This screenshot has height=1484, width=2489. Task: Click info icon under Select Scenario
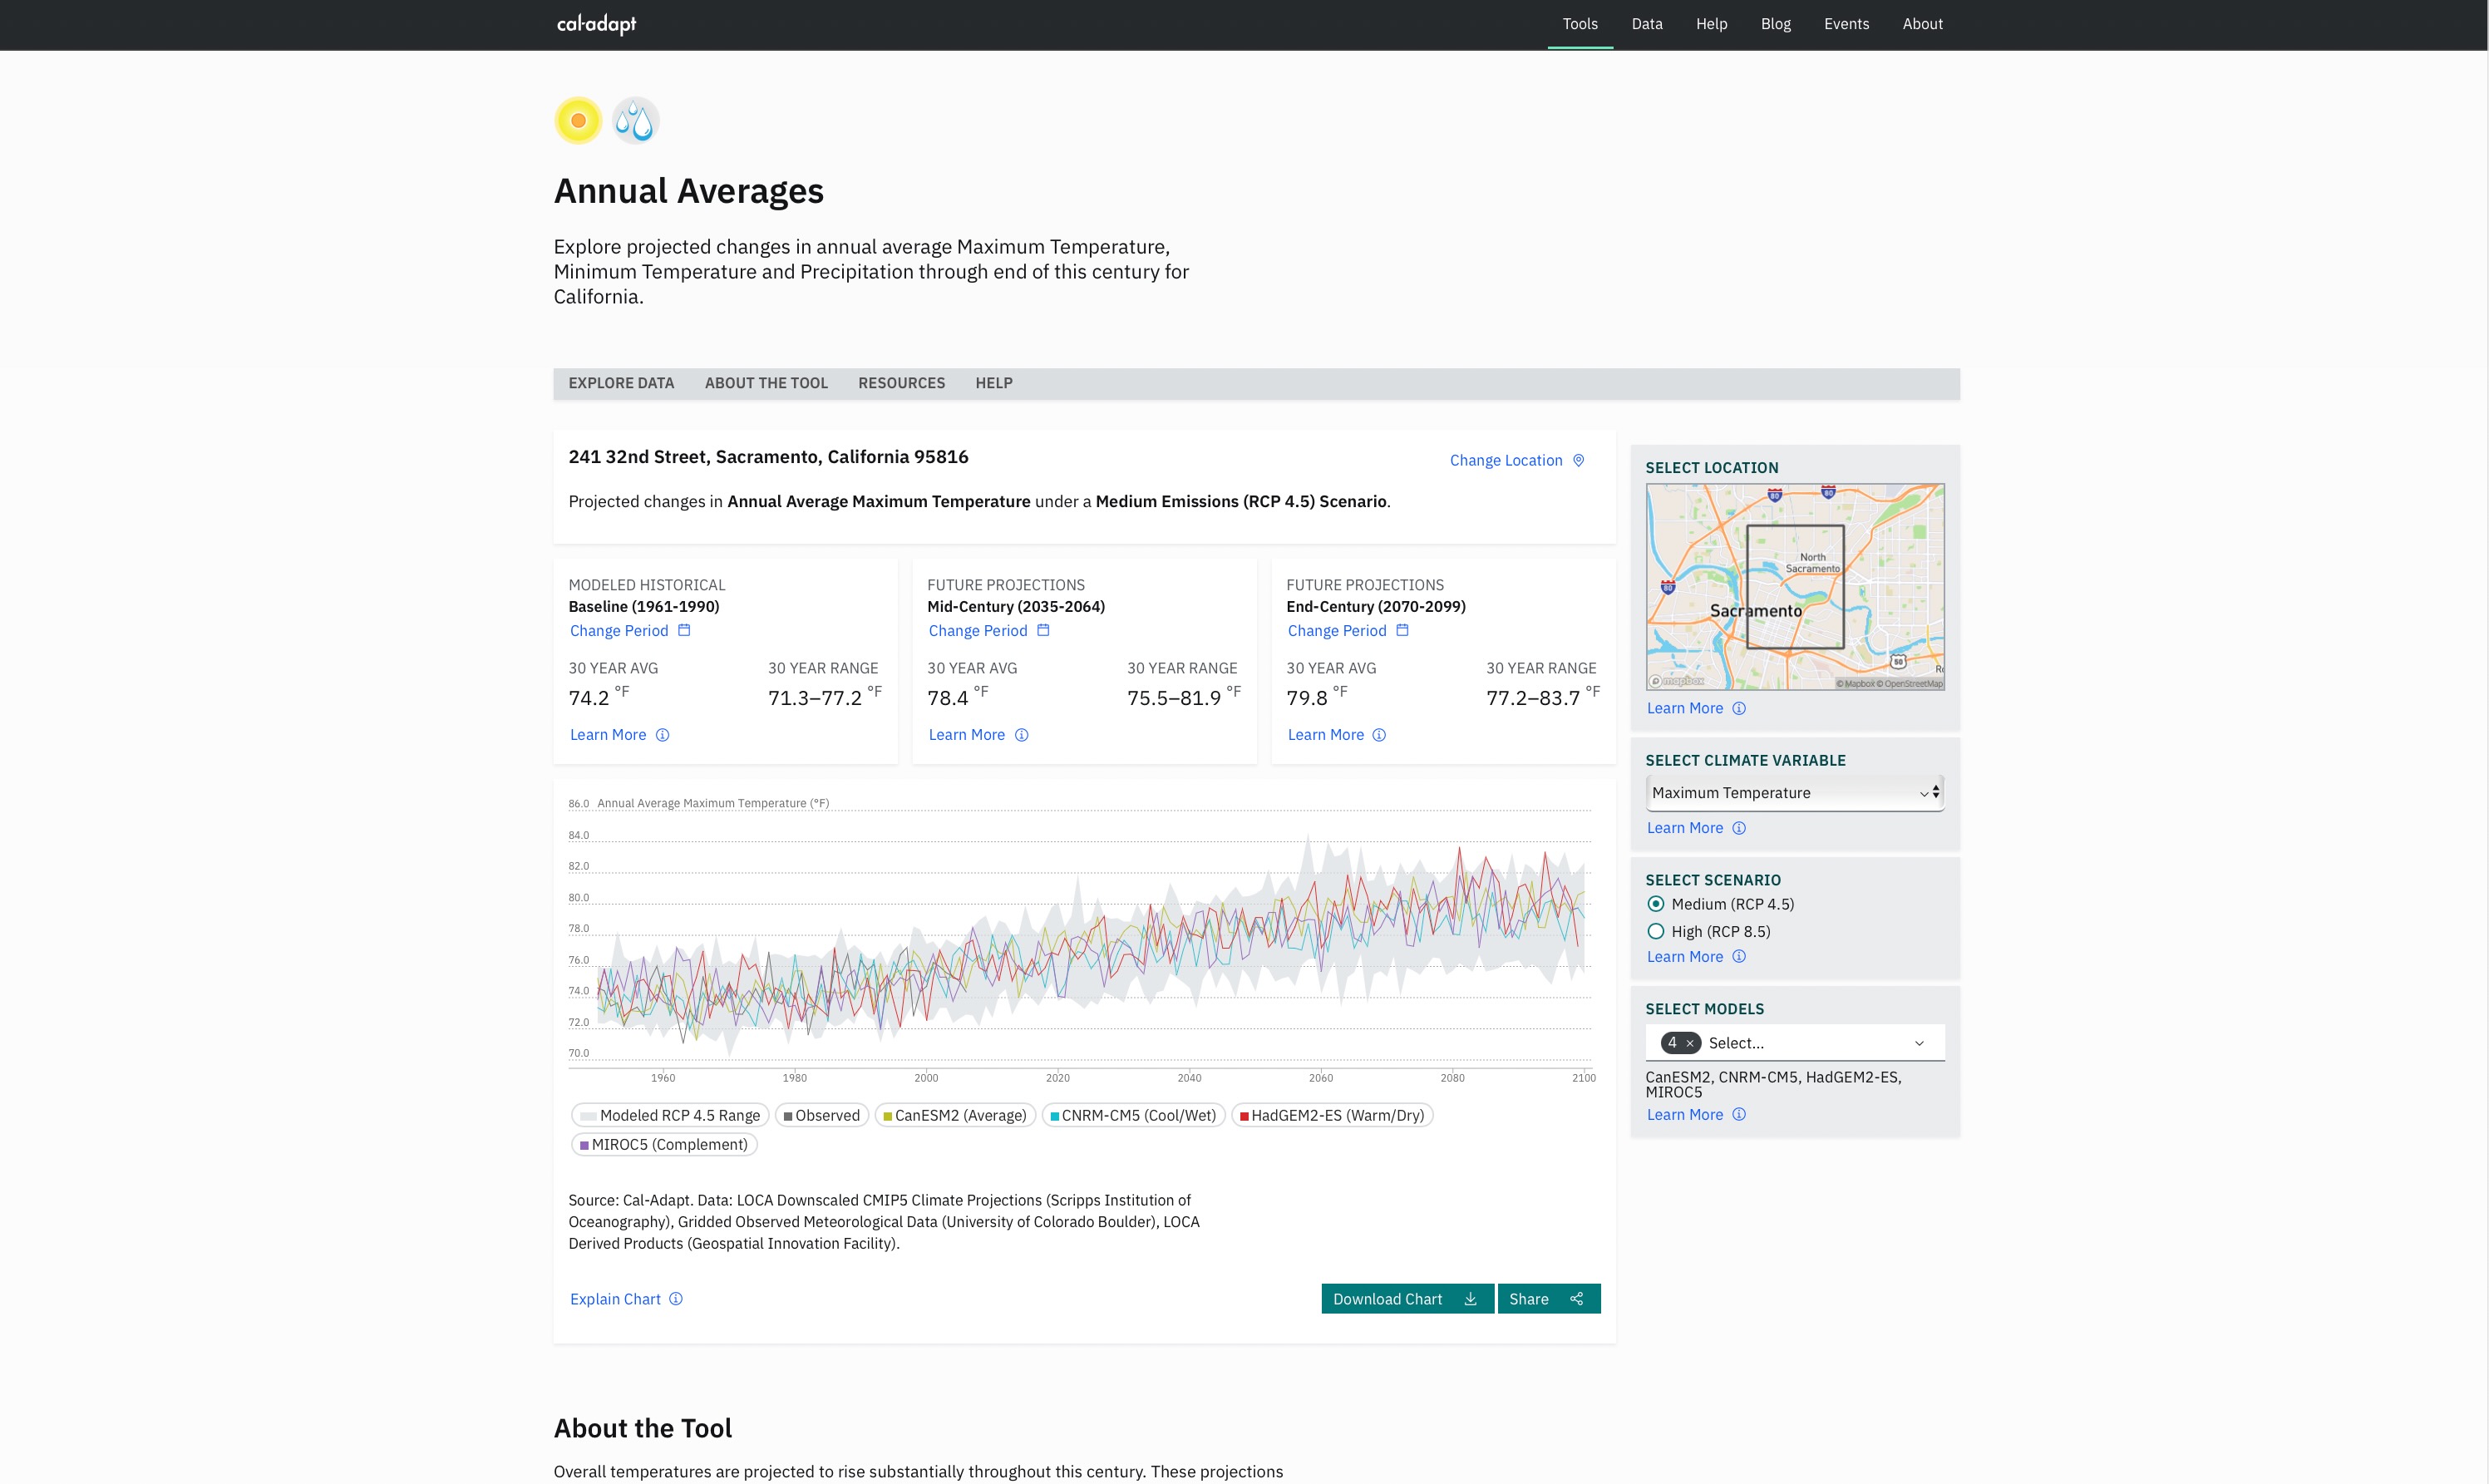(x=1739, y=956)
